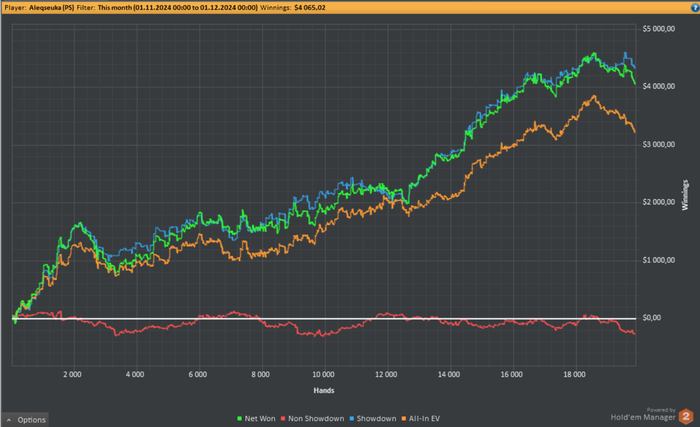Viewport: 700px width, 427px height.
Task: Click the 4 000 hands axis label
Action: pyautogui.click(x=135, y=374)
